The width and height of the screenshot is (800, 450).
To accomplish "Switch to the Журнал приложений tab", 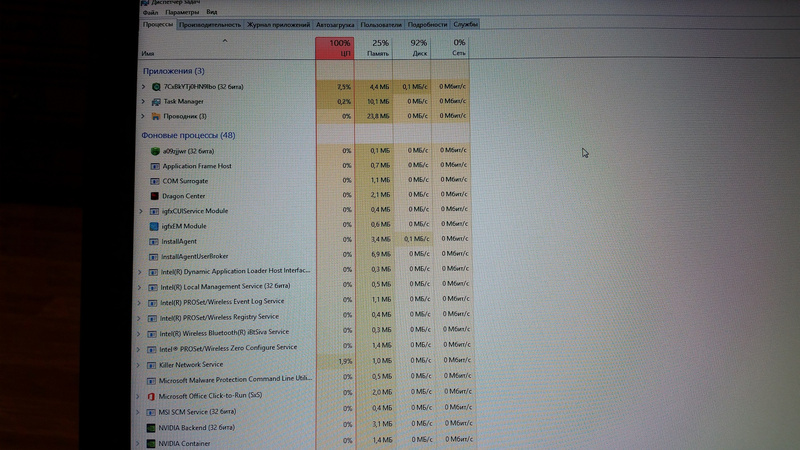I will coord(278,24).
